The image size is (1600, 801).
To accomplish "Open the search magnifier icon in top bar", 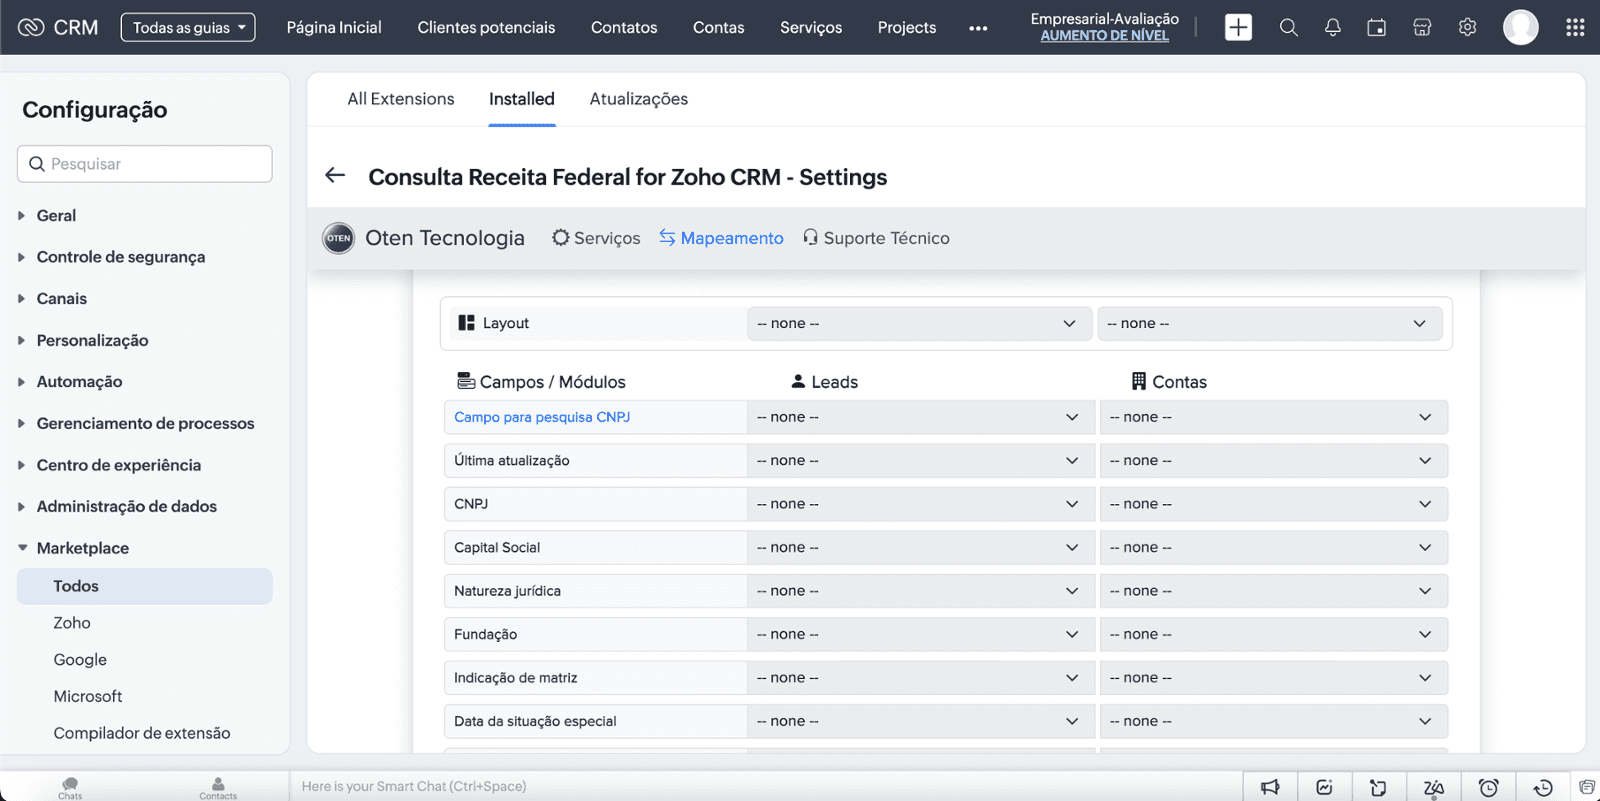I will tap(1288, 27).
